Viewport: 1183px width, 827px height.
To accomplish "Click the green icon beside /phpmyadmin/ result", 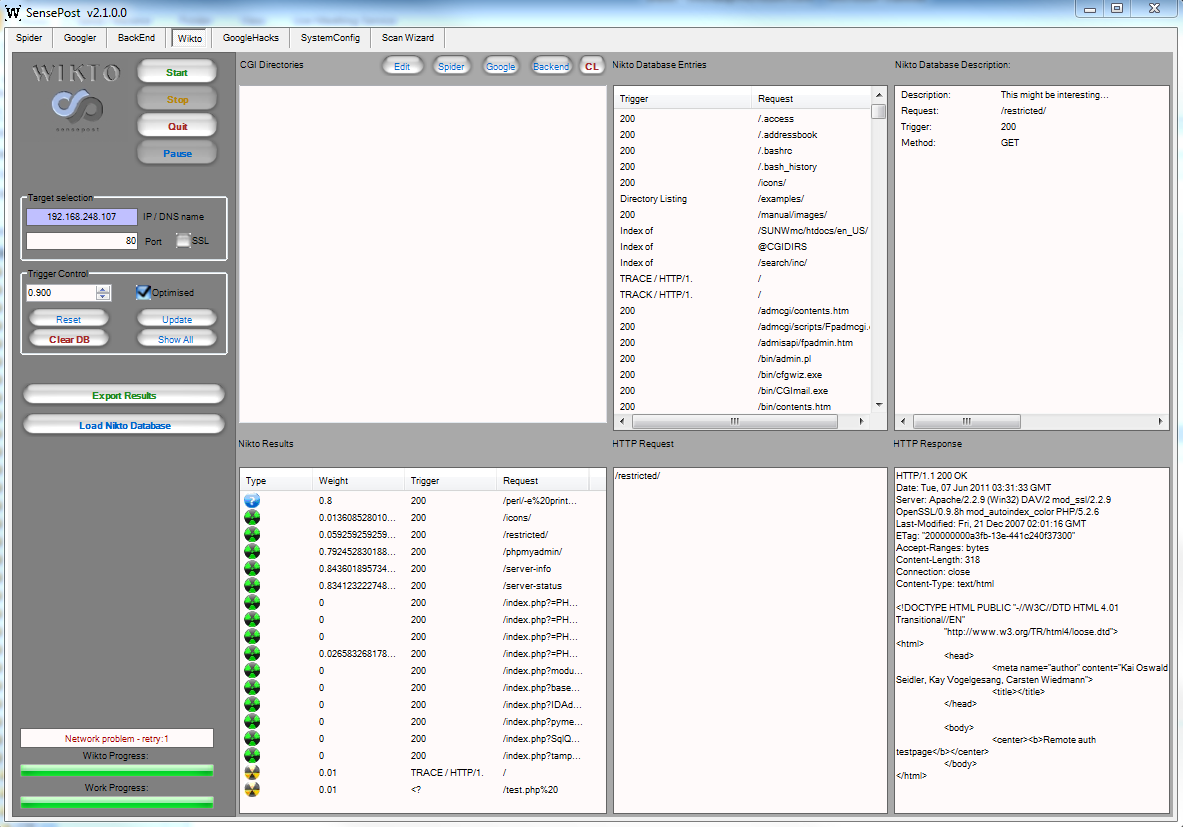I will coord(252,551).
